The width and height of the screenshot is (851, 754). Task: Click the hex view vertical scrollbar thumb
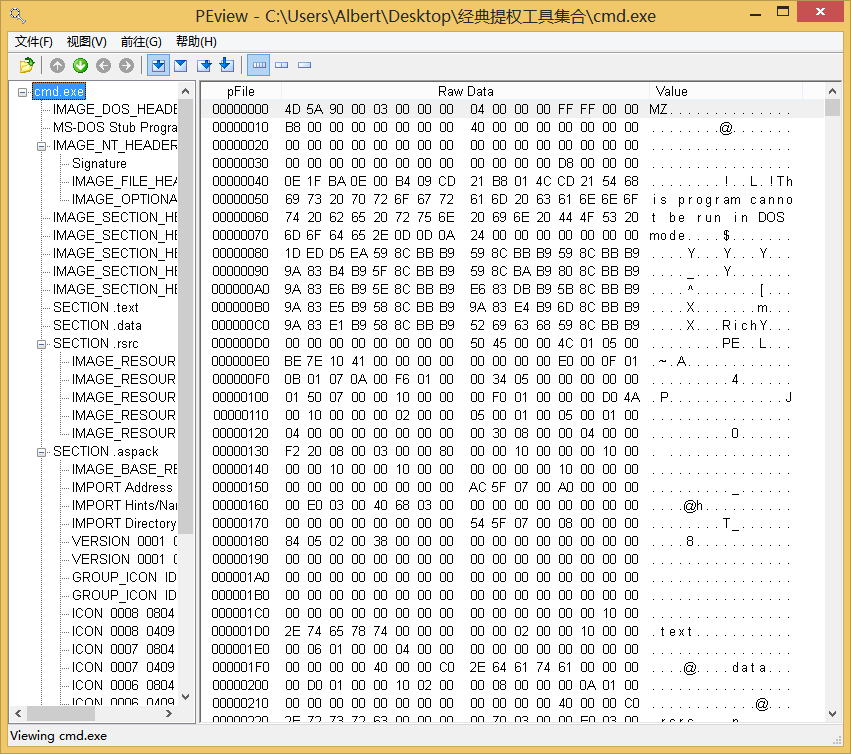832,108
